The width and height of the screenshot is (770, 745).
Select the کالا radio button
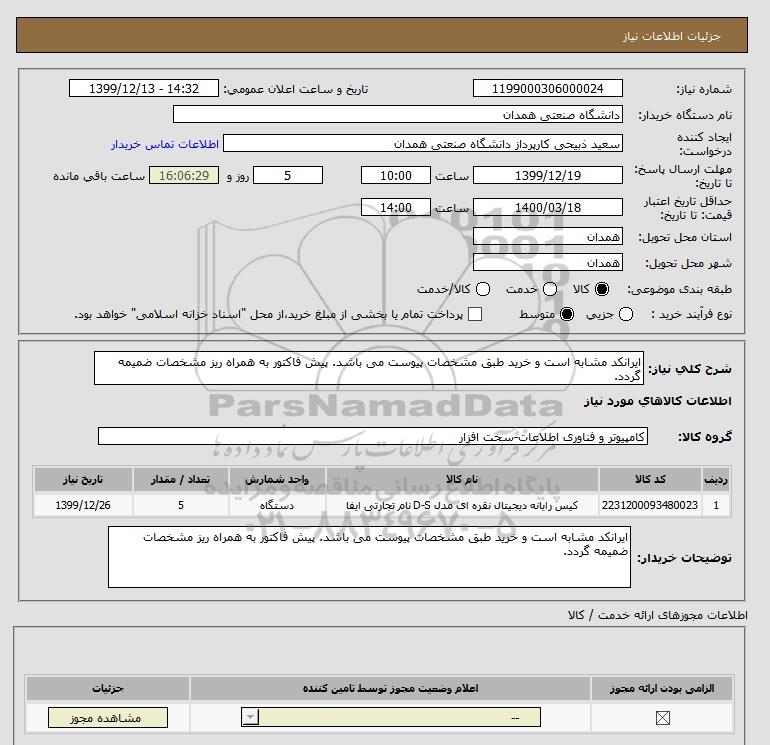click(602, 289)
